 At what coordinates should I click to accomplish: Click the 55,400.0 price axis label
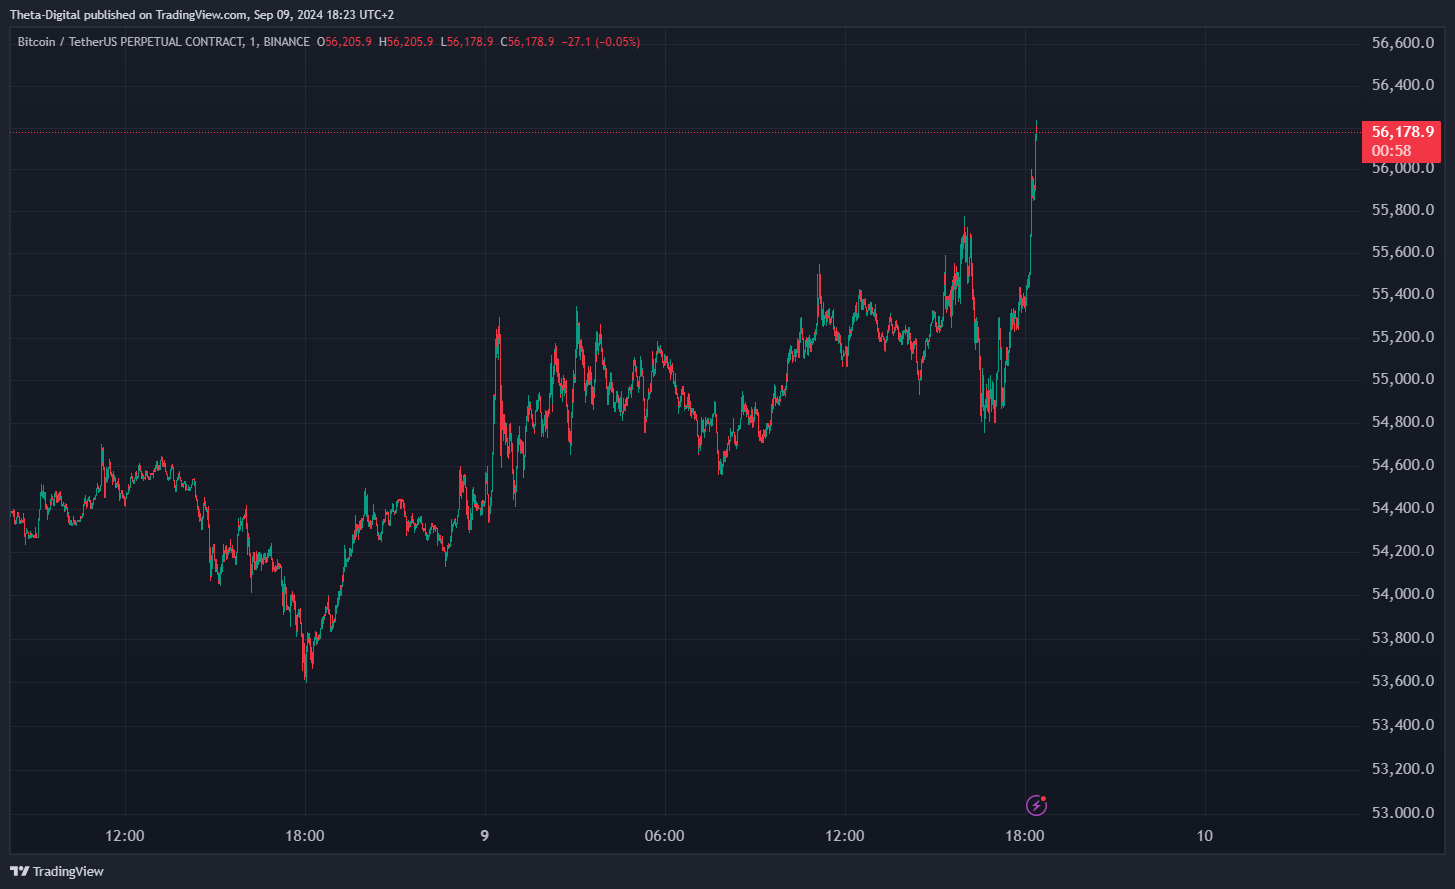tap(1404, 294)
